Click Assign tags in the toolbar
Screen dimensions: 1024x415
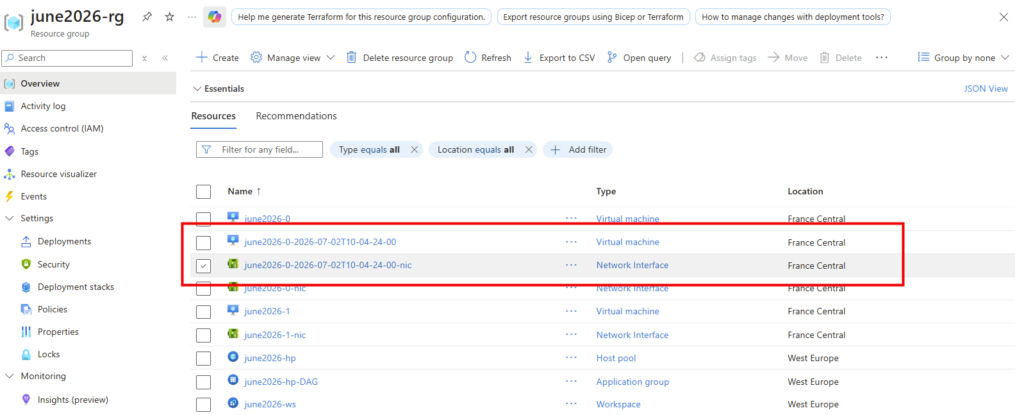point(725,58)
